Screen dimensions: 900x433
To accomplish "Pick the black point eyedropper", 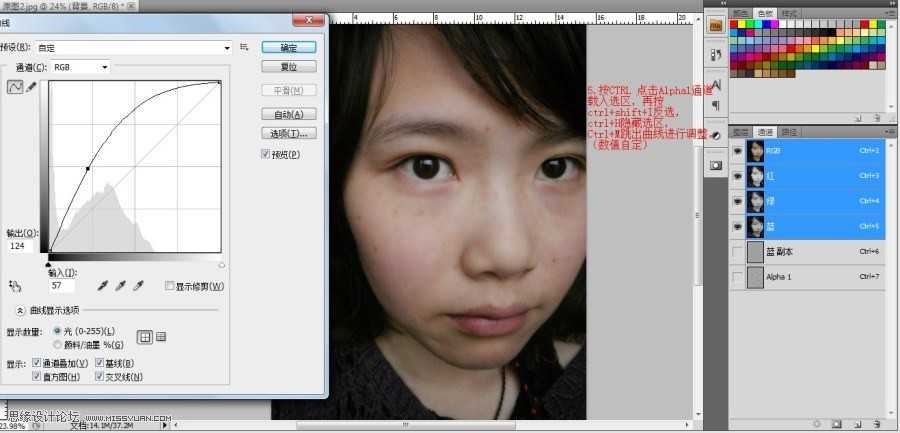I will point(103,285).
